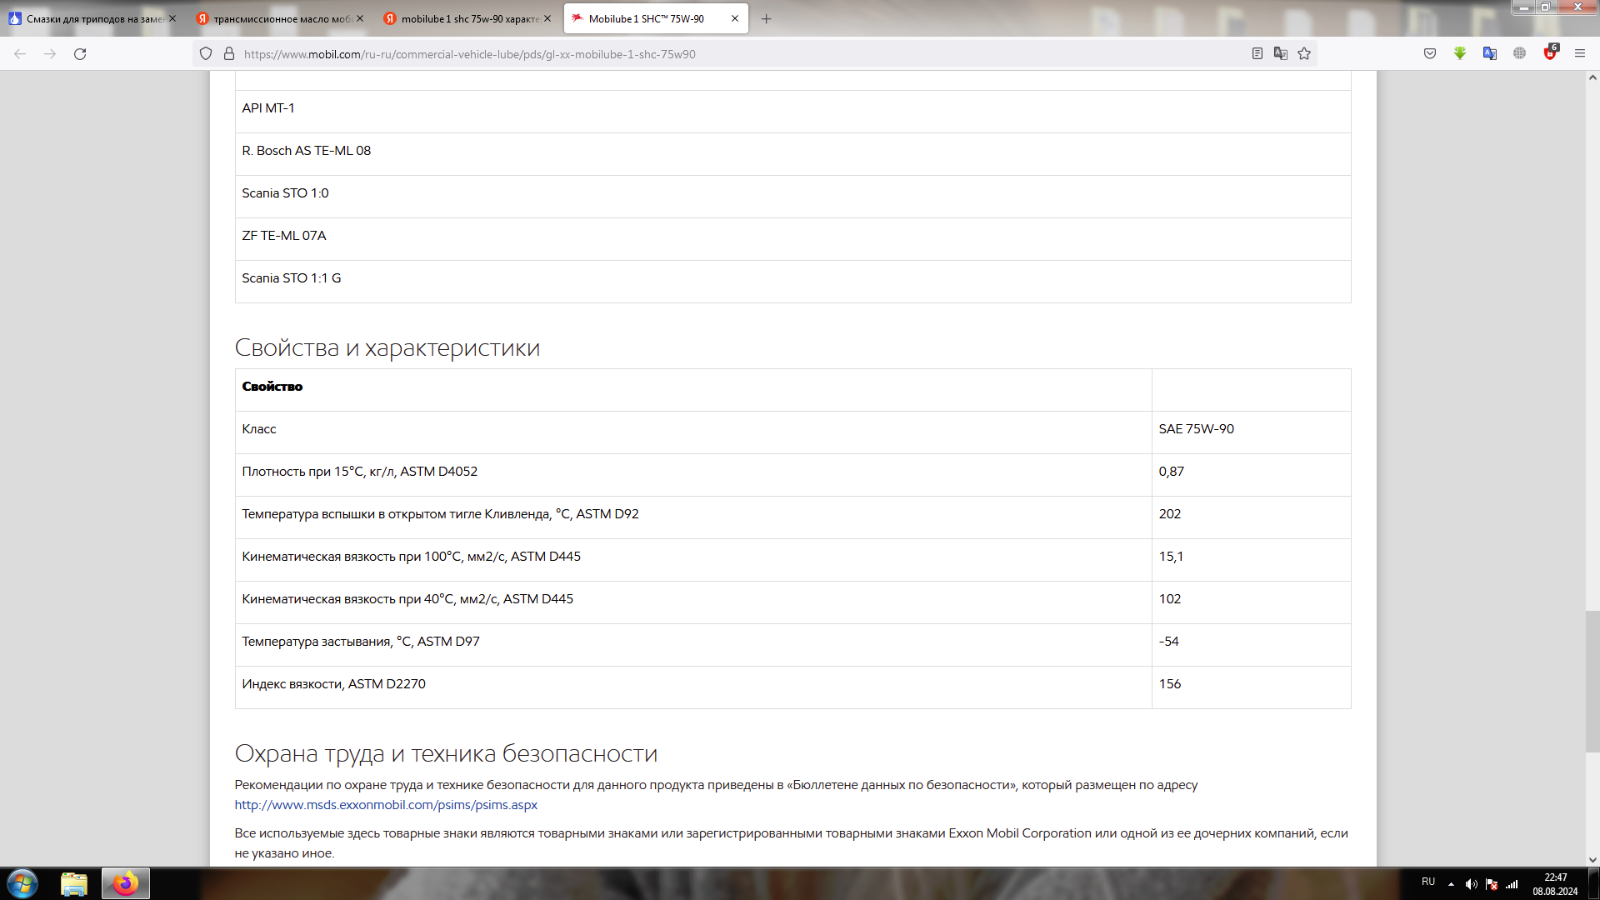Viewport: 1600px width, 900px height.
Task: Click the 'SAE 75W-90' value
Action: [1196, 429]
